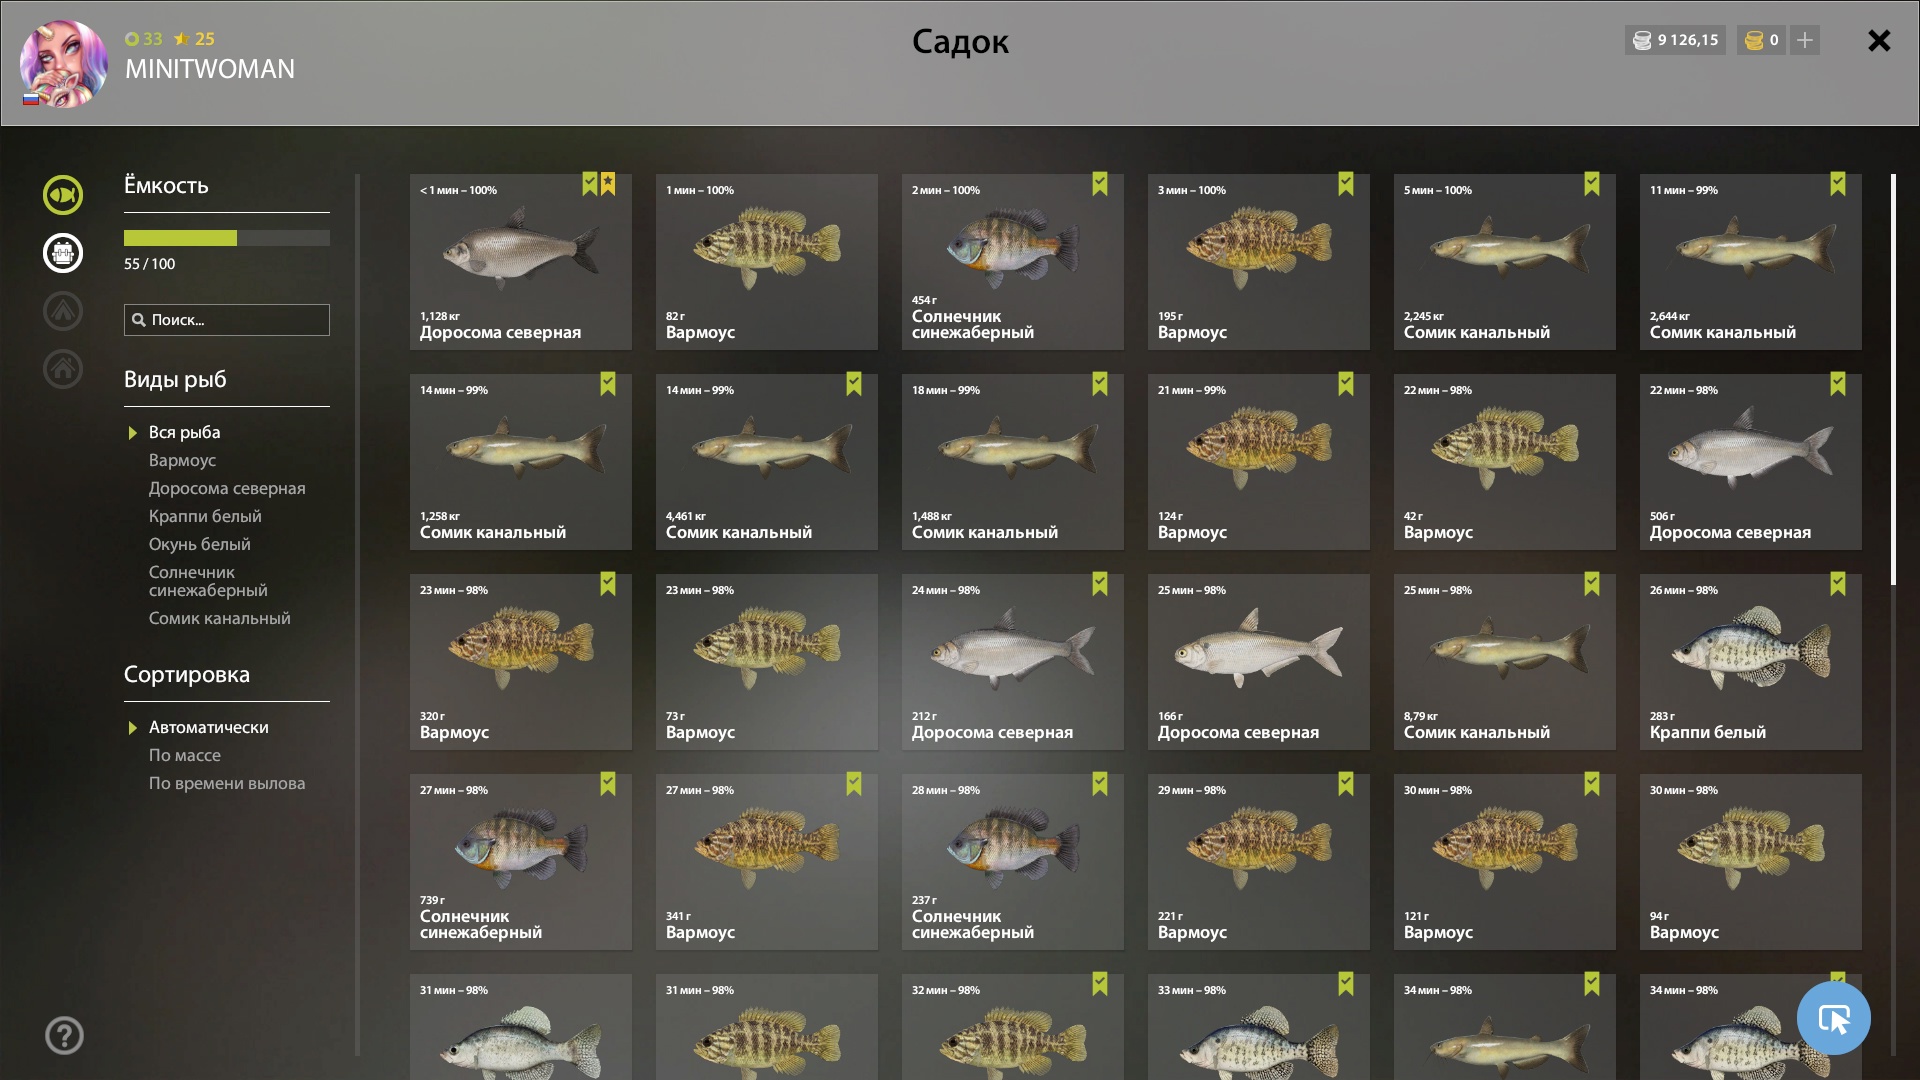The width and height of the screenshot is (1920, 1080).
Task: Sort fish По времени вылова
Action: (227, 783)
